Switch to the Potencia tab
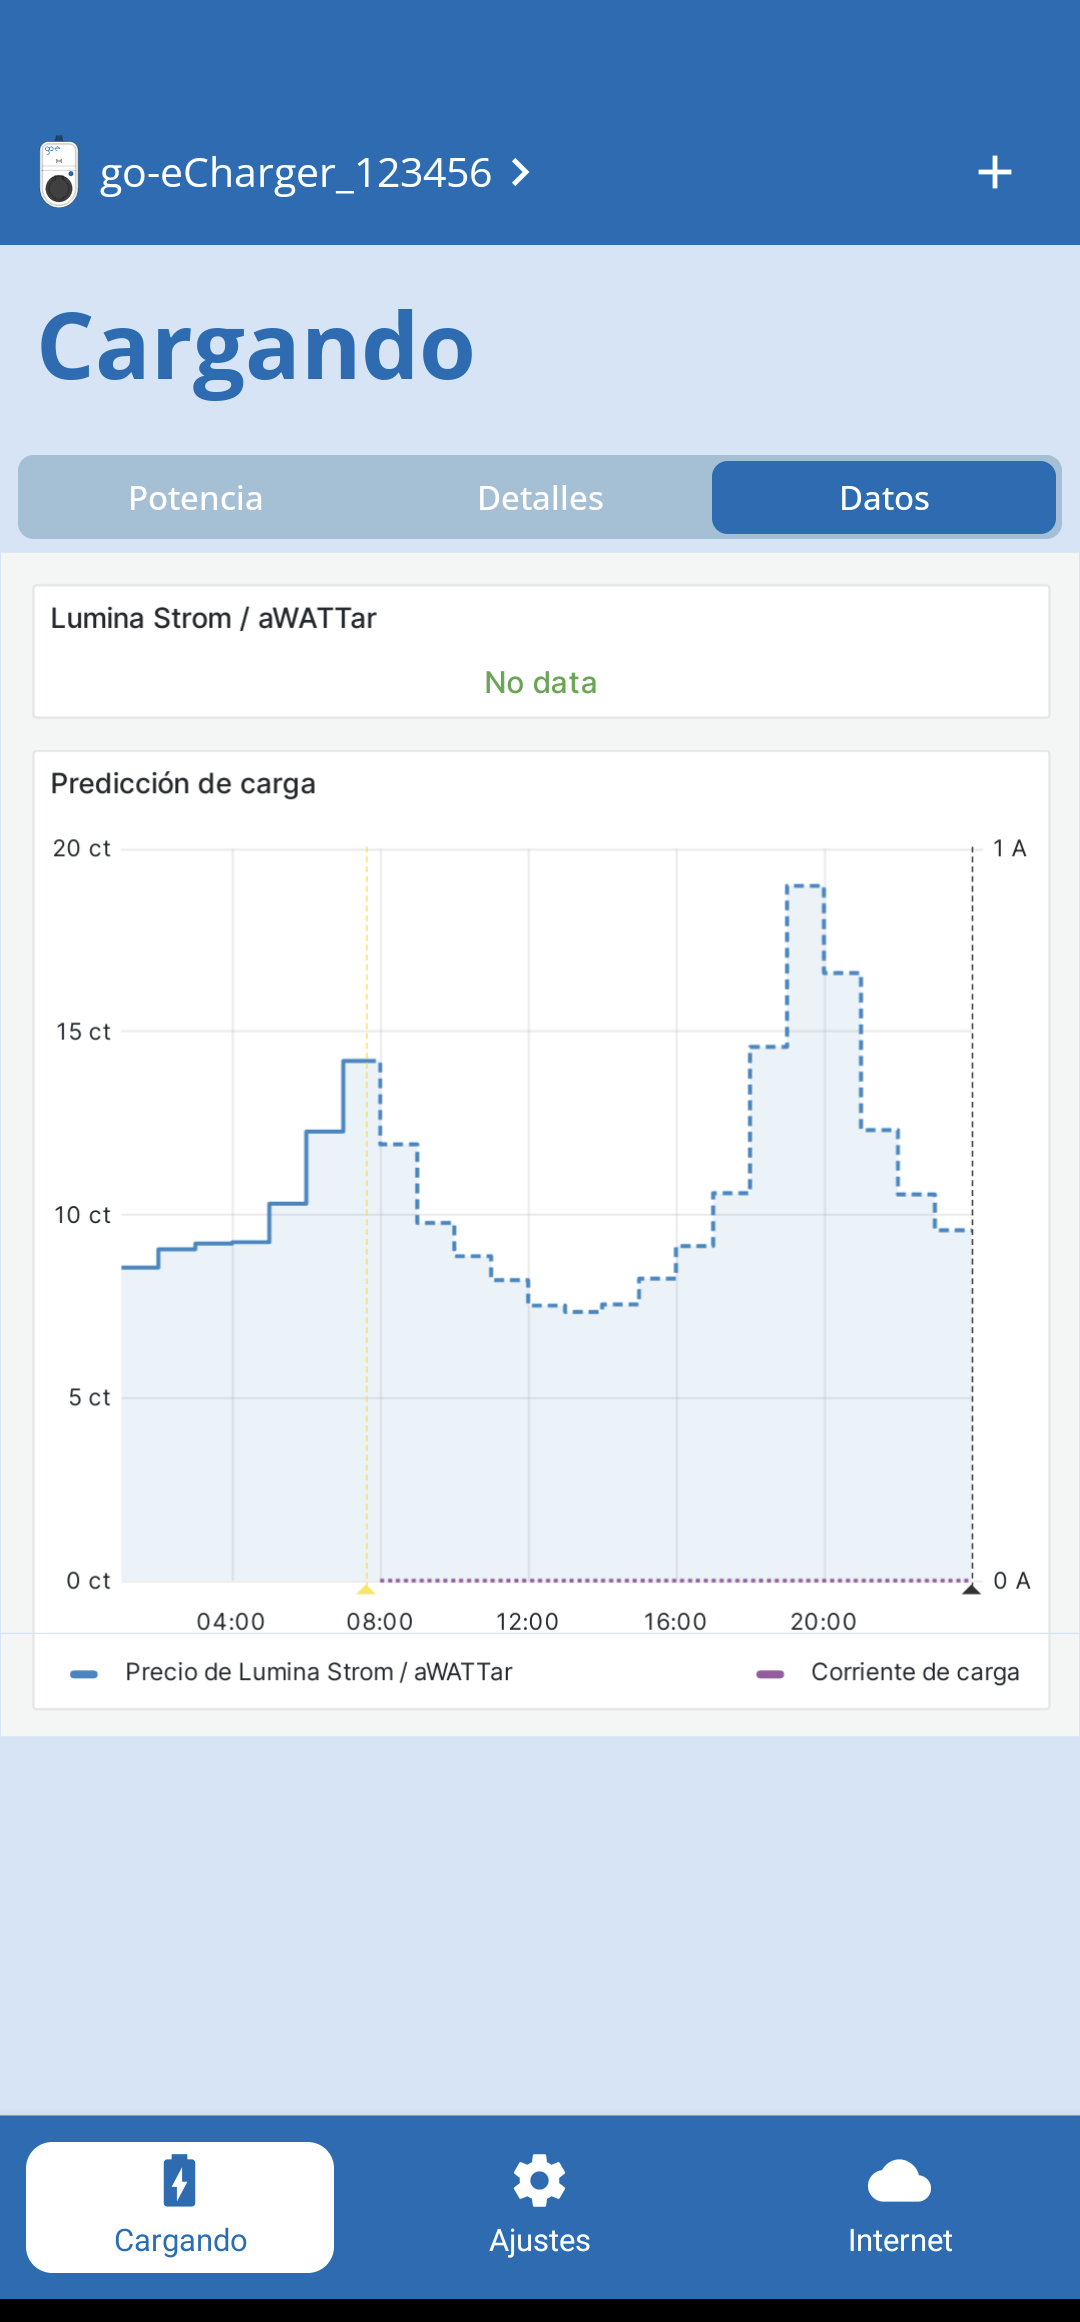The width and height of the screenshot is (1080, 2322). click(196, 498)
